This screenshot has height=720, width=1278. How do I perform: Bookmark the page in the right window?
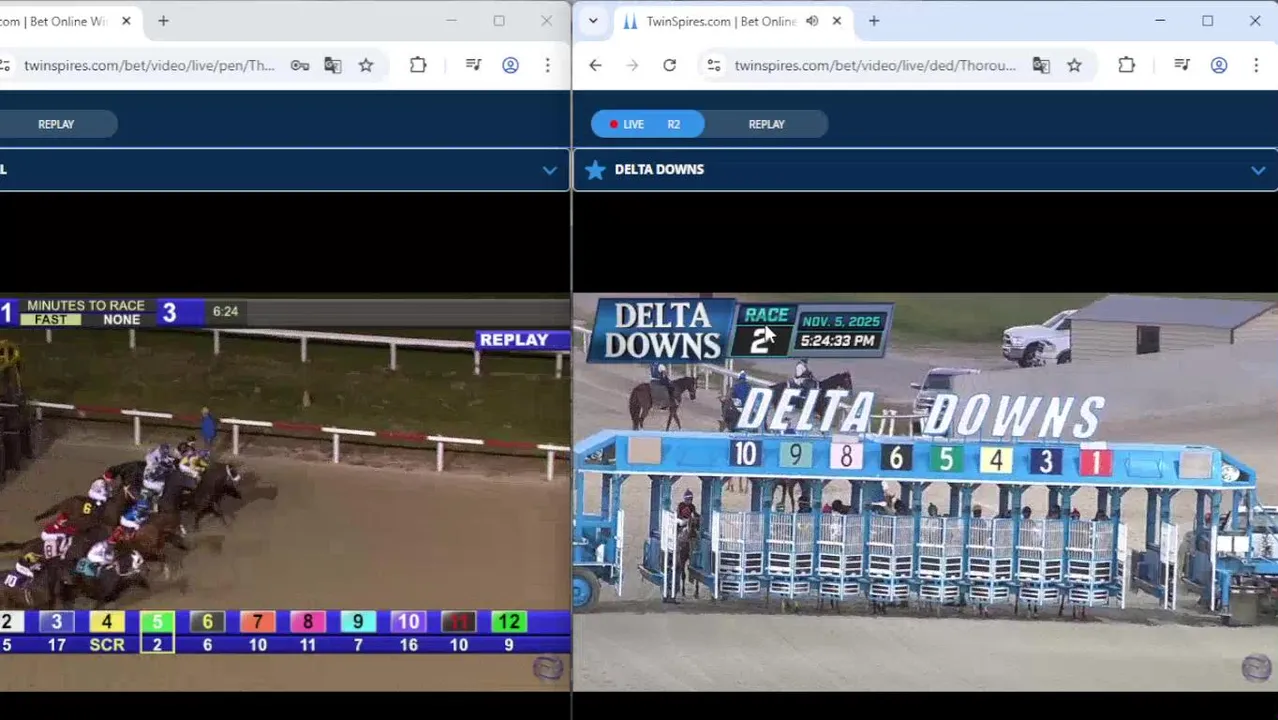coord(1074,65)
